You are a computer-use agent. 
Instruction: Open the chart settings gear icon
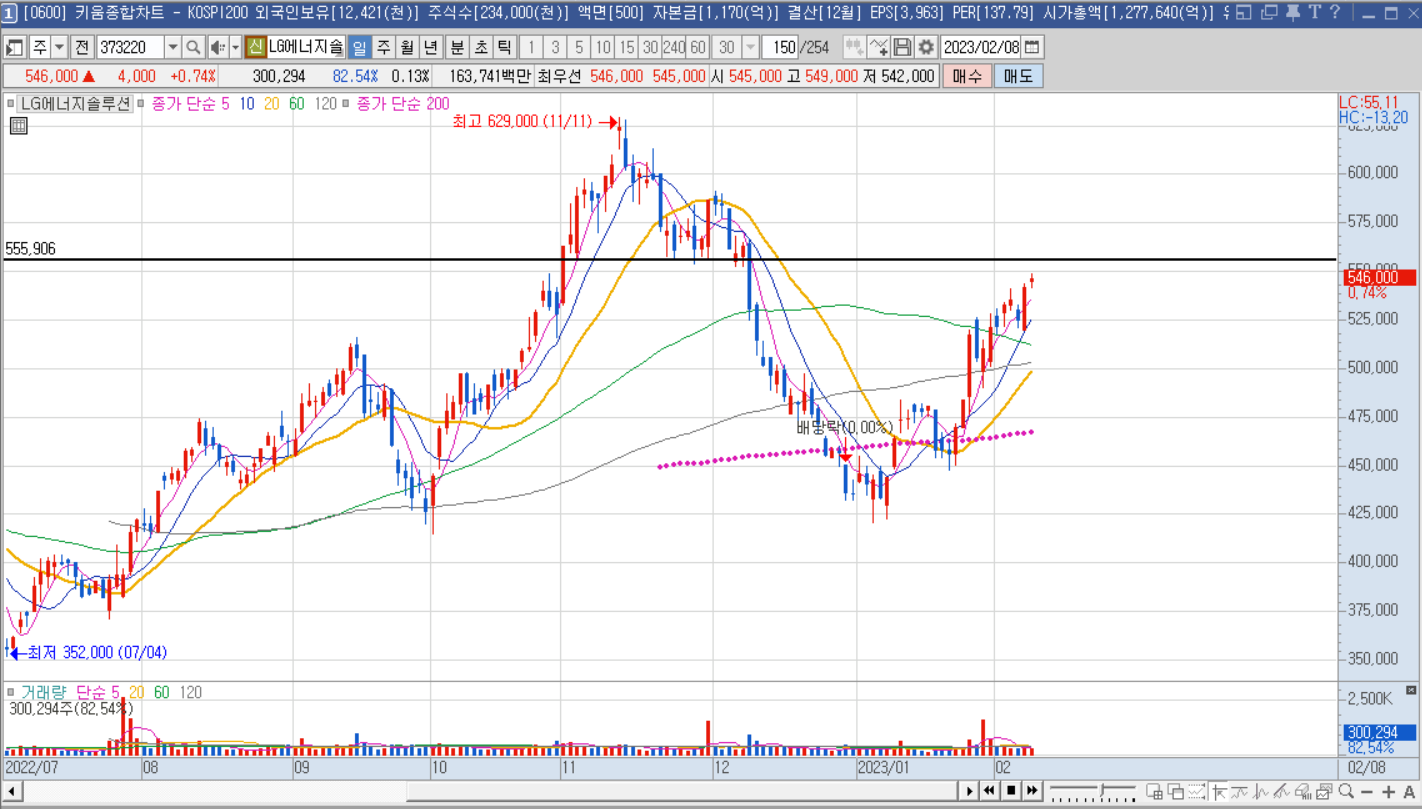[x=926, y=47]
